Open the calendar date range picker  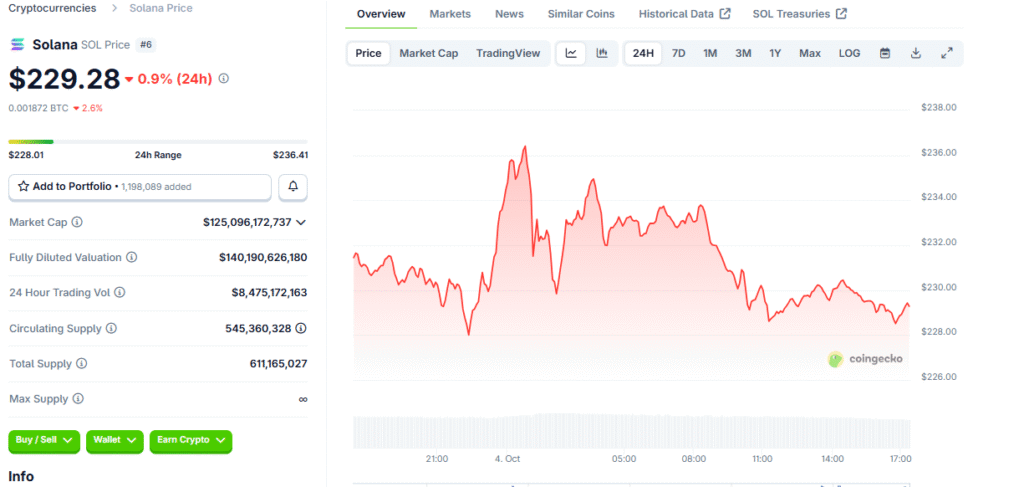point(884,53)
